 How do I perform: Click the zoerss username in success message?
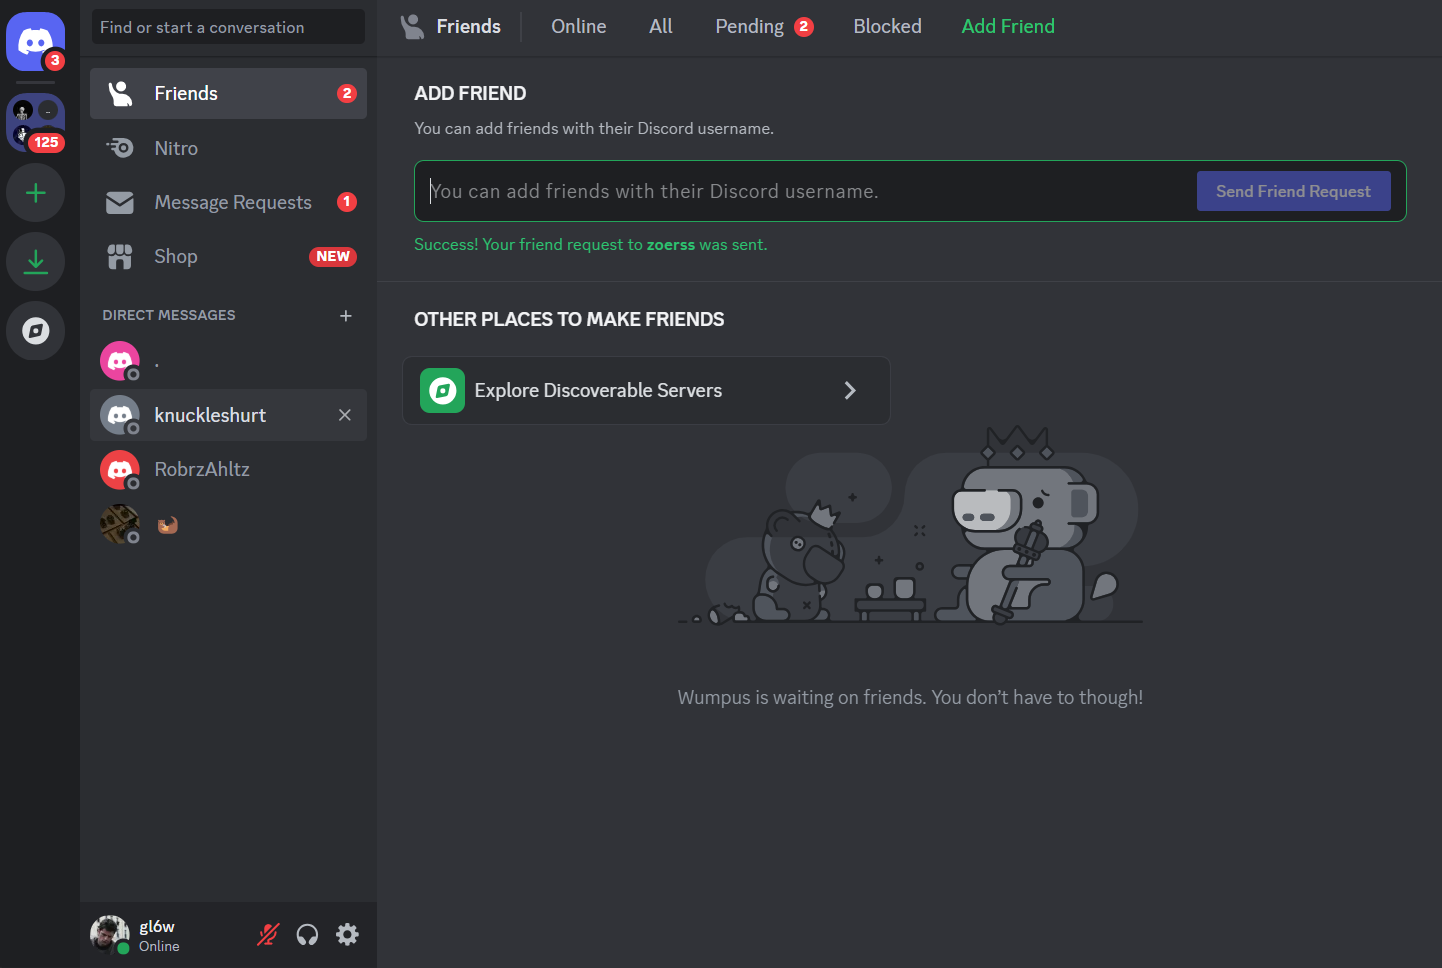click(671, 245)
